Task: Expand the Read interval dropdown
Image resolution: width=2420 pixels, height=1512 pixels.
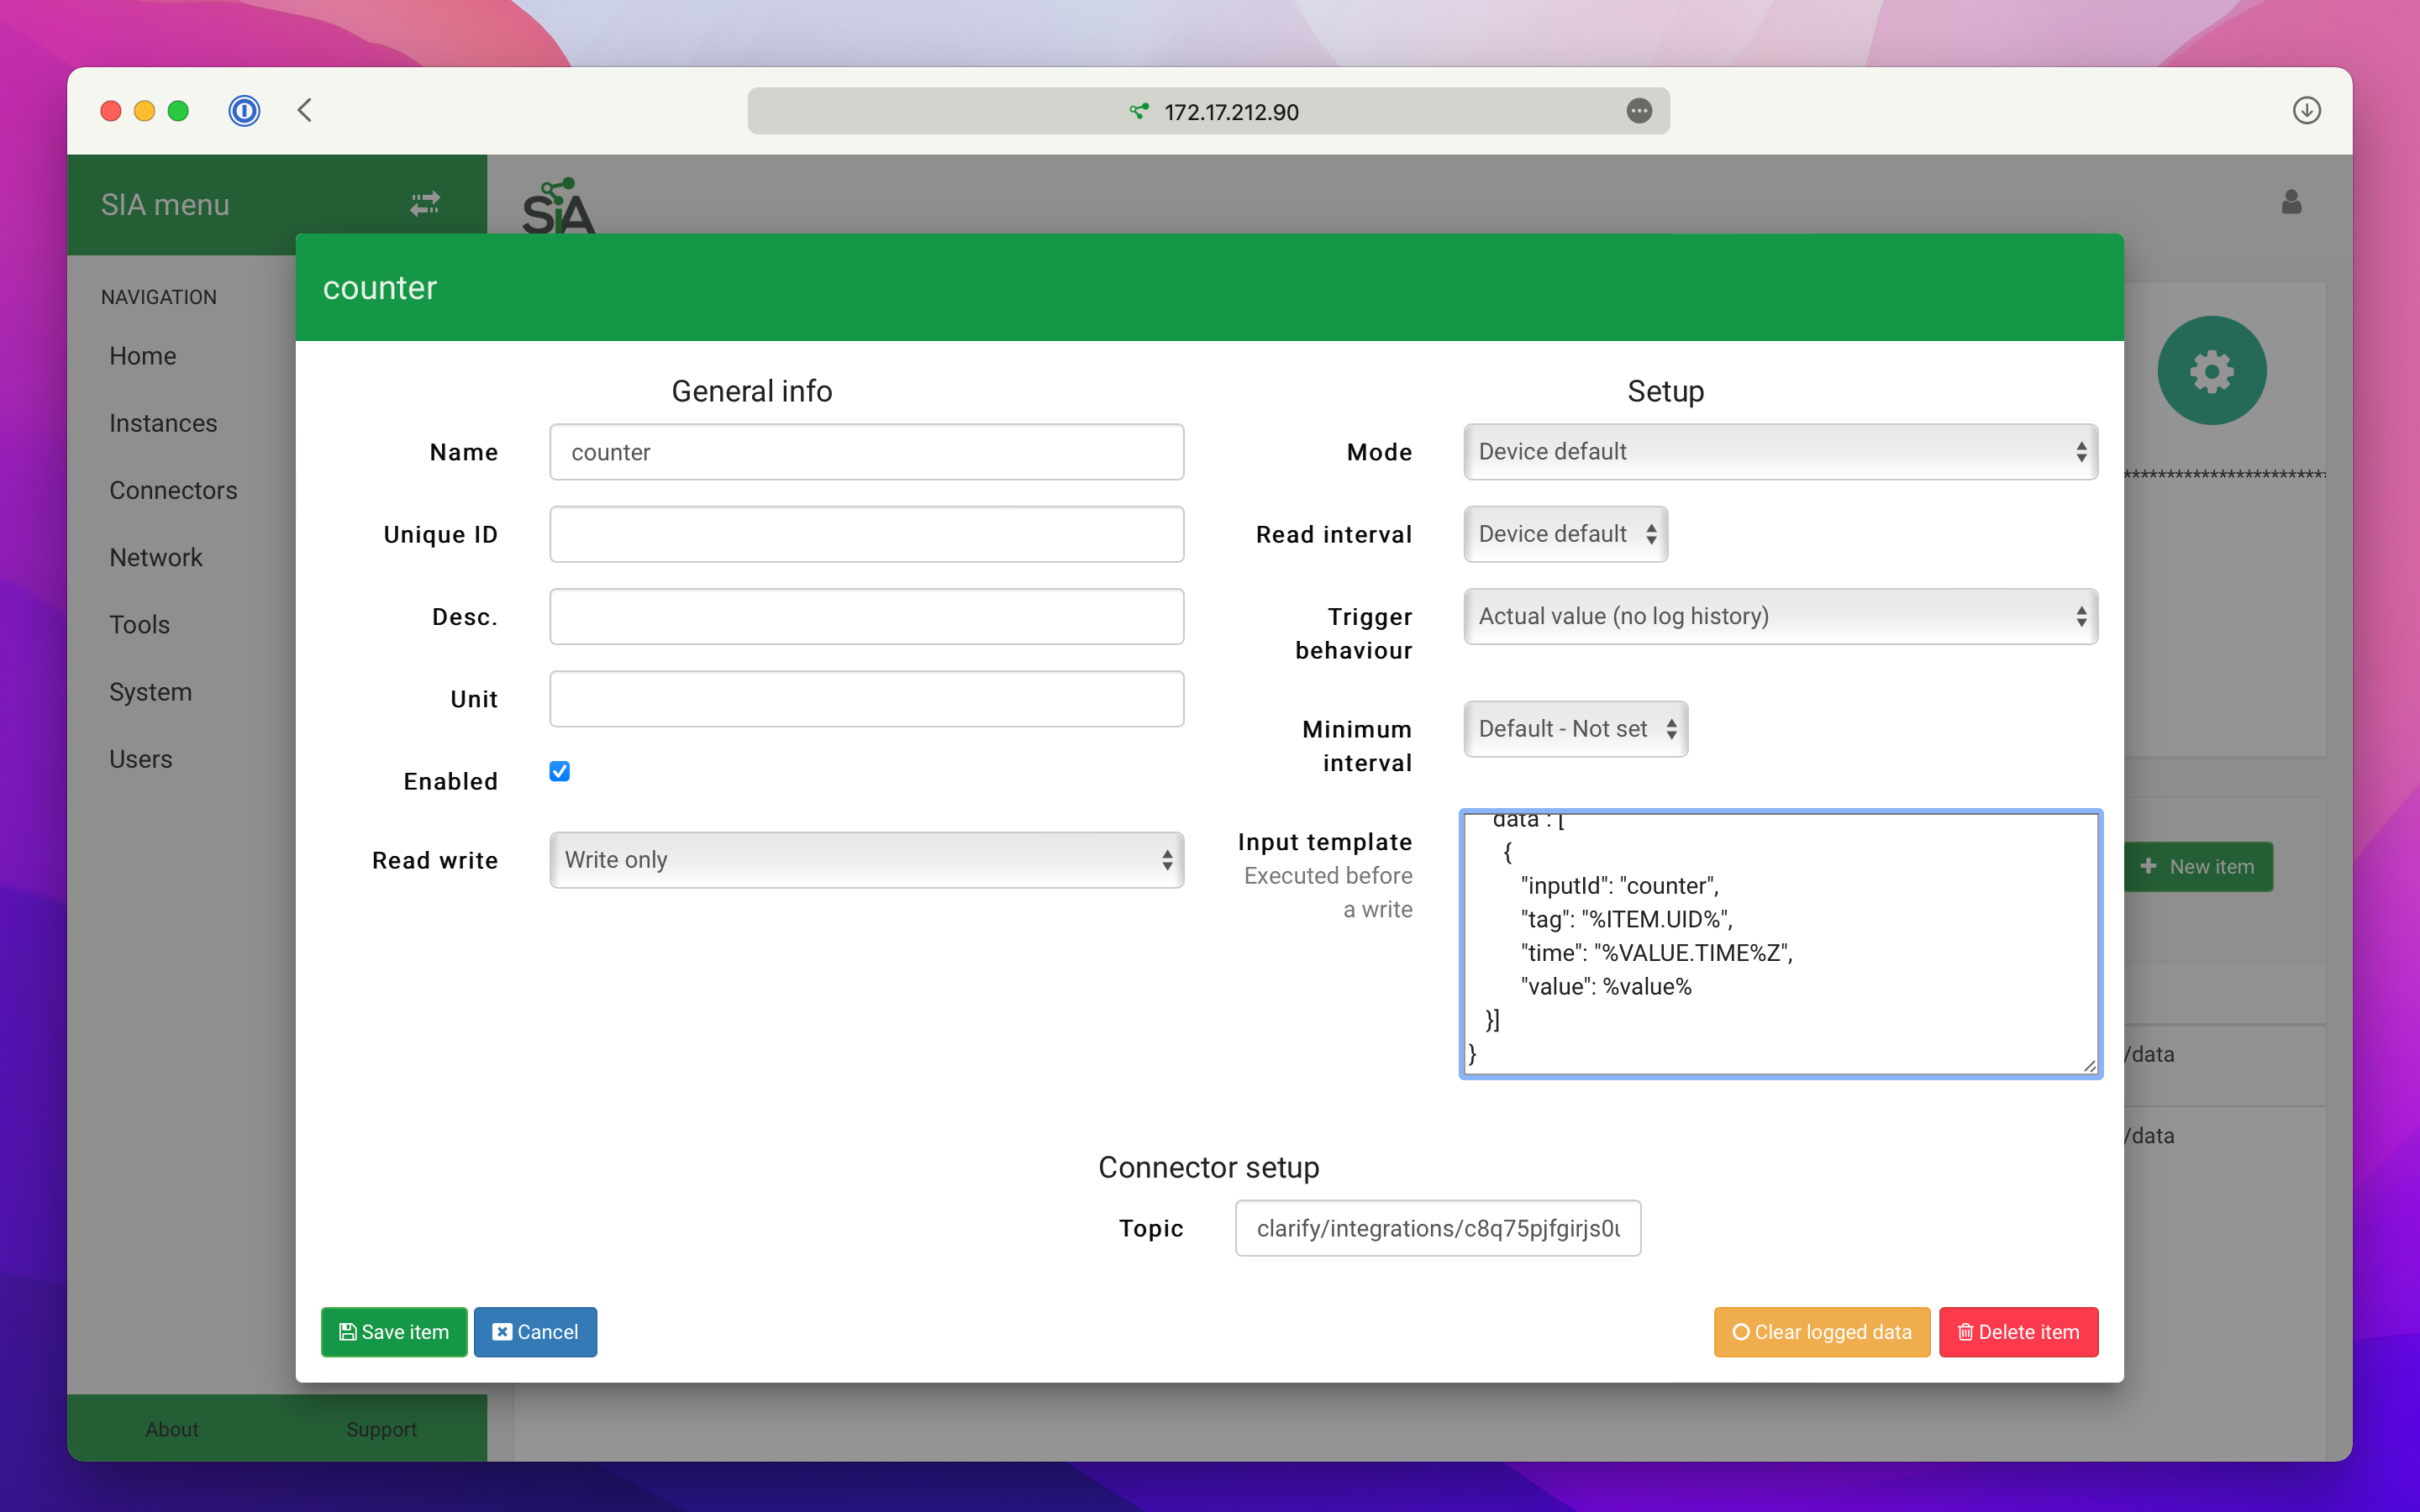Action: pos(1565,534)
